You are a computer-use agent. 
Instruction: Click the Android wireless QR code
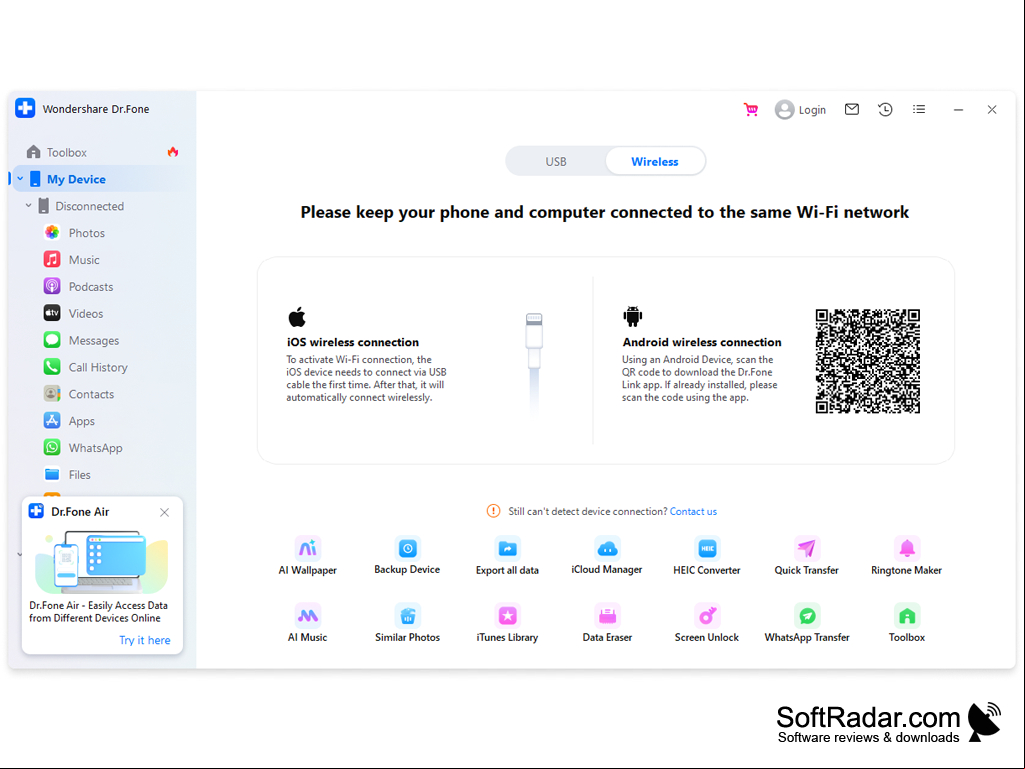pos(867,361)
